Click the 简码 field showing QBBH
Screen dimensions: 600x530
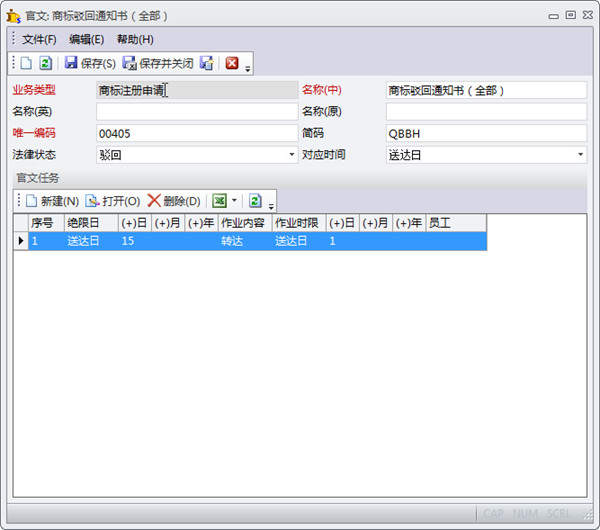tap(486, 134)
